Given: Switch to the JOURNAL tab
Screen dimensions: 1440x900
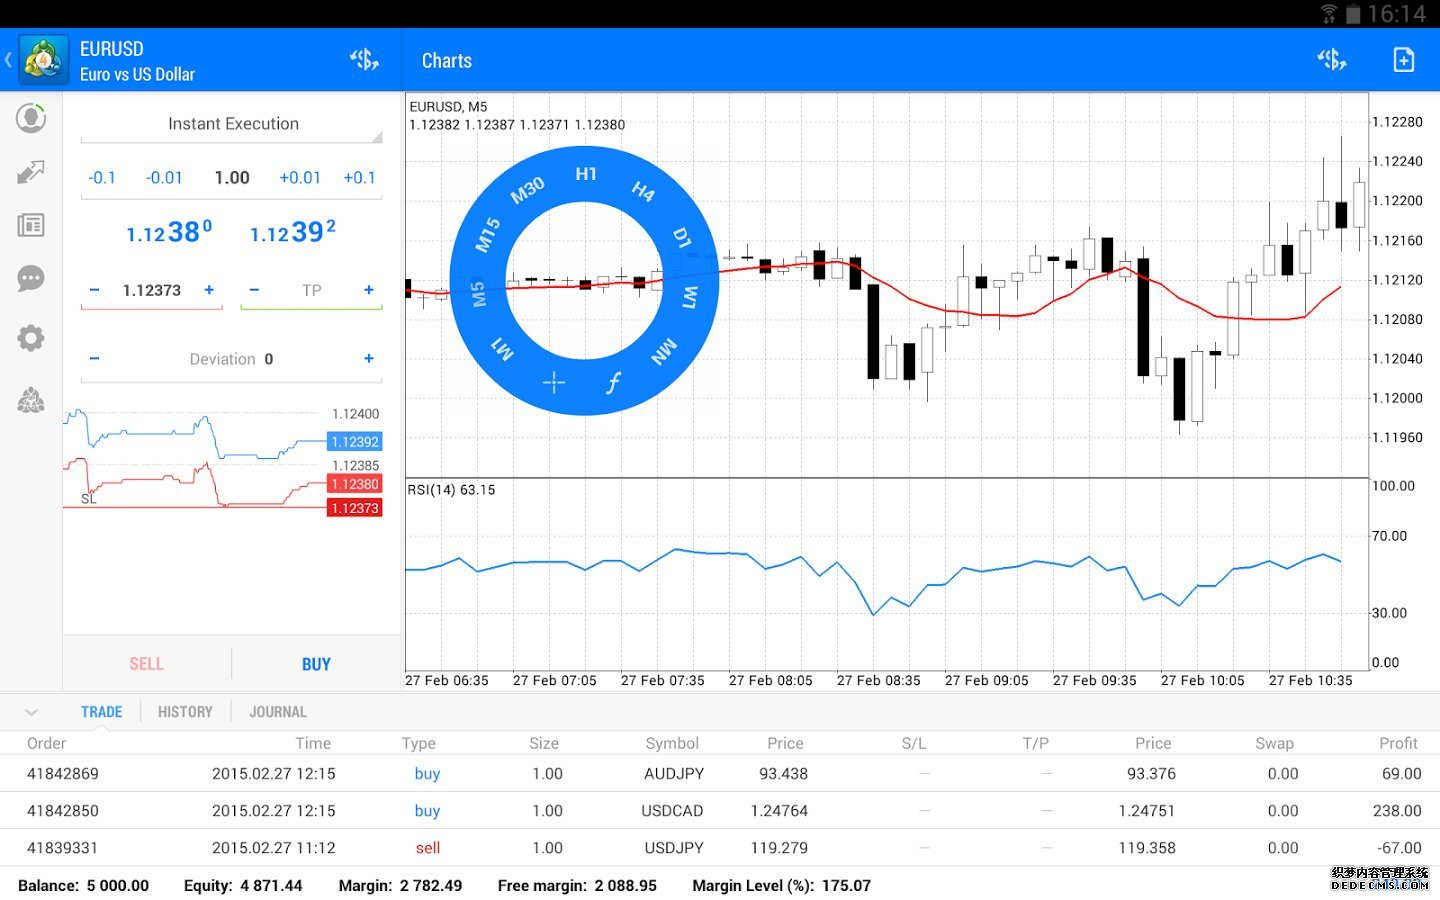Looking at the screenshot, I should click(x=278, y=712).
